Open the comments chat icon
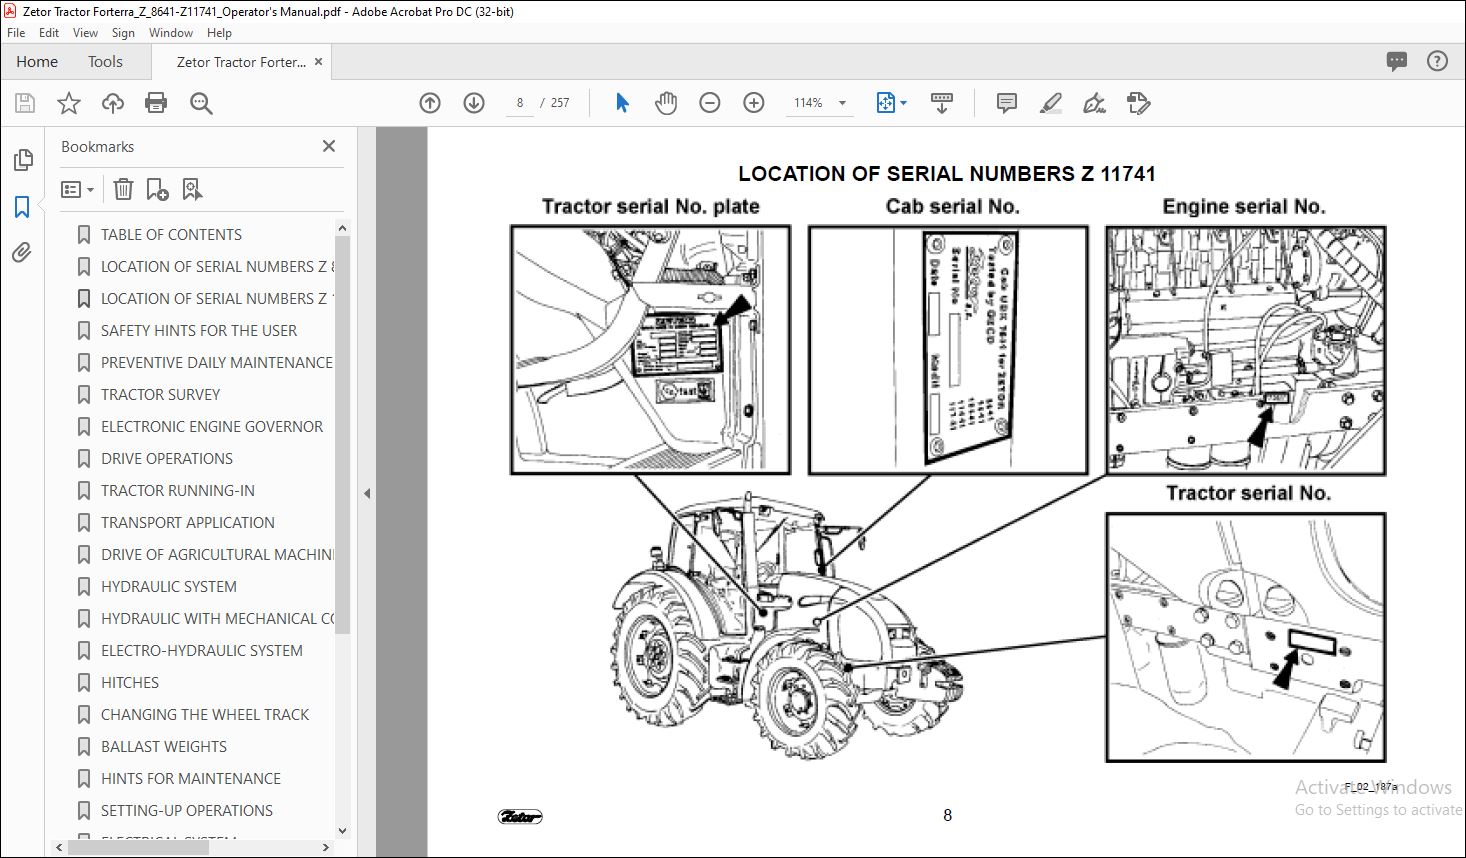This screenshot has width=1466, height=858. 1397,61
